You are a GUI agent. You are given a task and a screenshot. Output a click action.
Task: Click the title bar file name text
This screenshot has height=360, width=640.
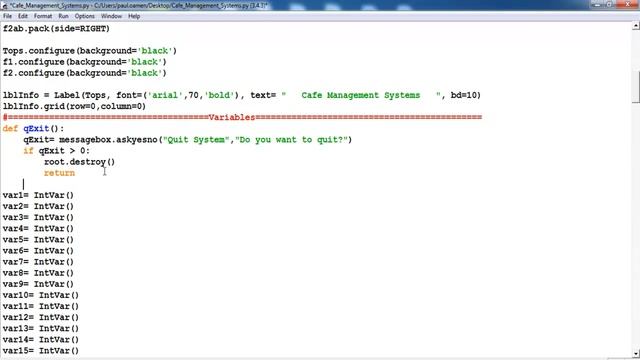[138, 6]
